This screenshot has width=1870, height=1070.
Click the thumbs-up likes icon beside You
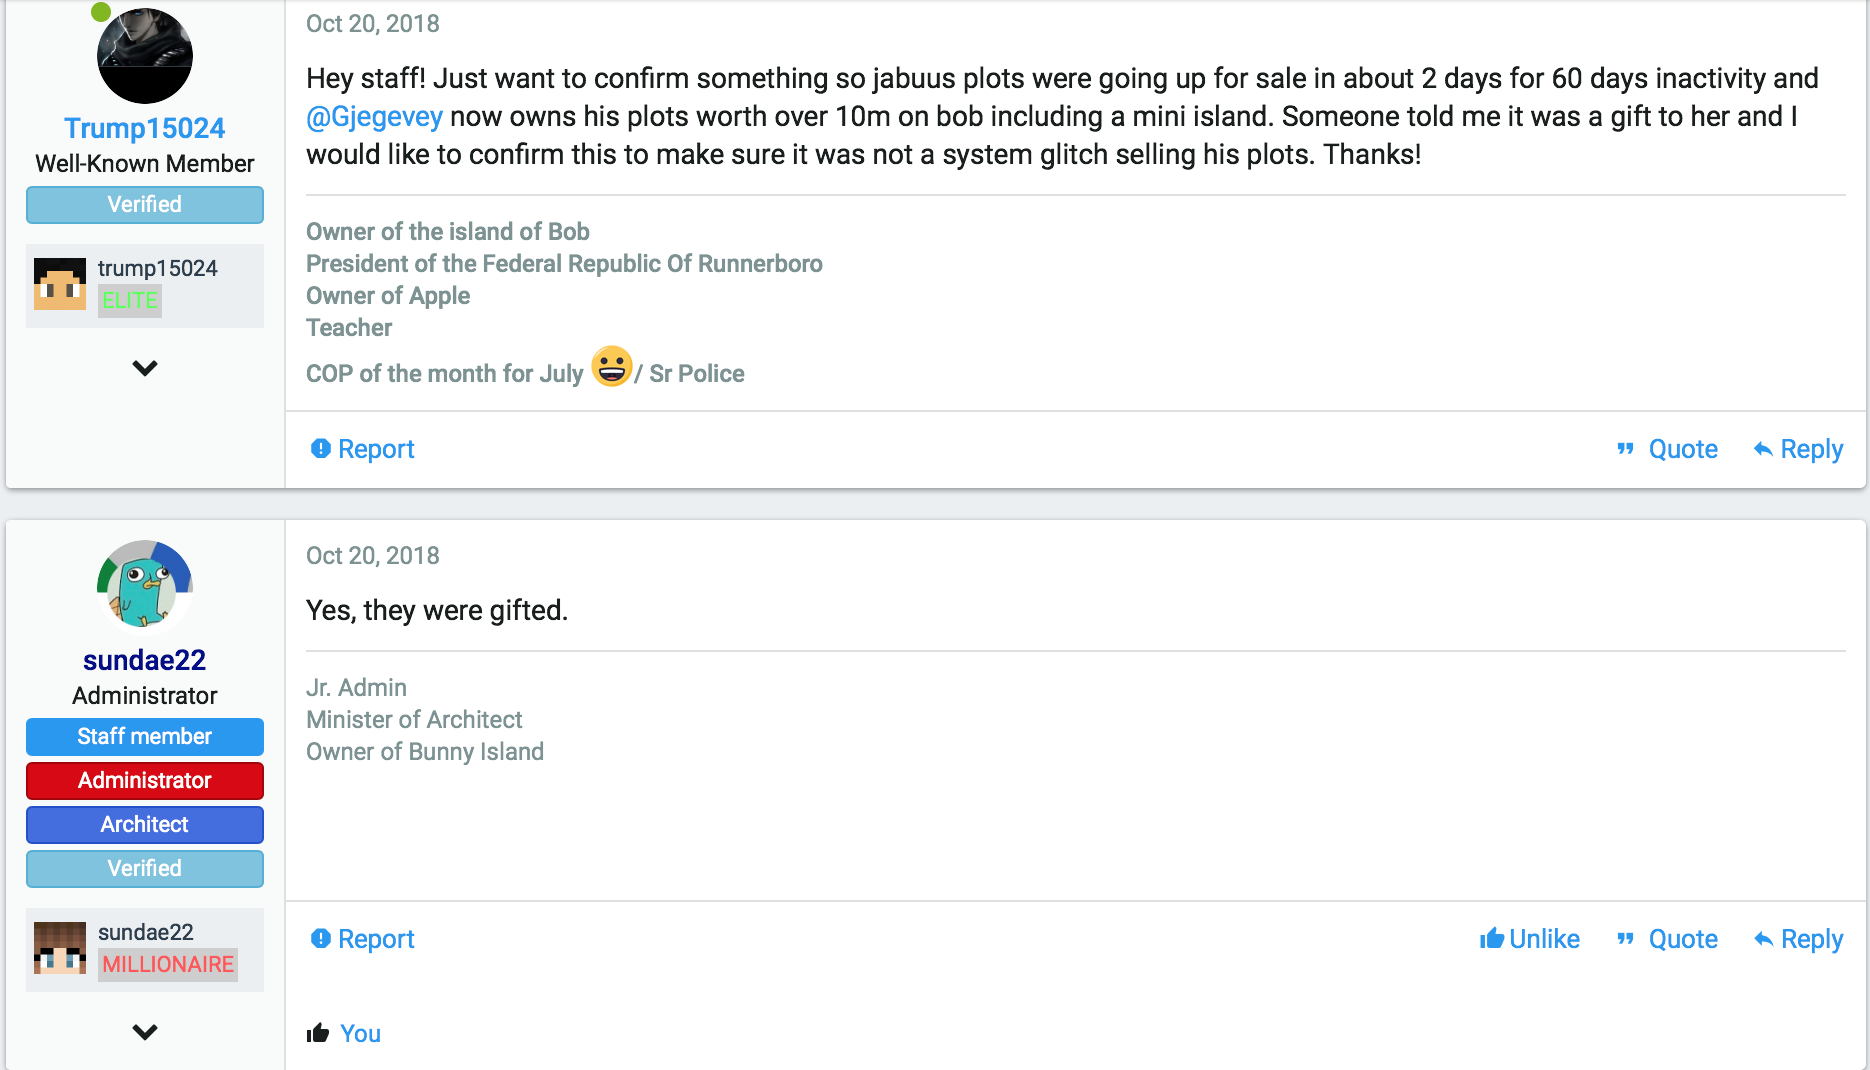318,1033
